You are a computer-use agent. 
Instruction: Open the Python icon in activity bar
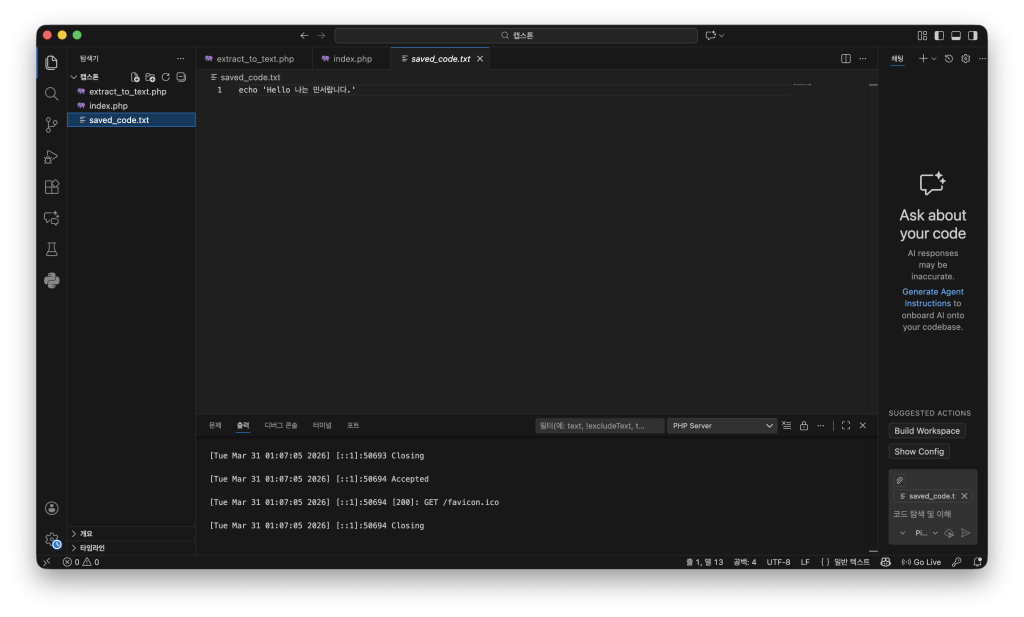point(52,280)
